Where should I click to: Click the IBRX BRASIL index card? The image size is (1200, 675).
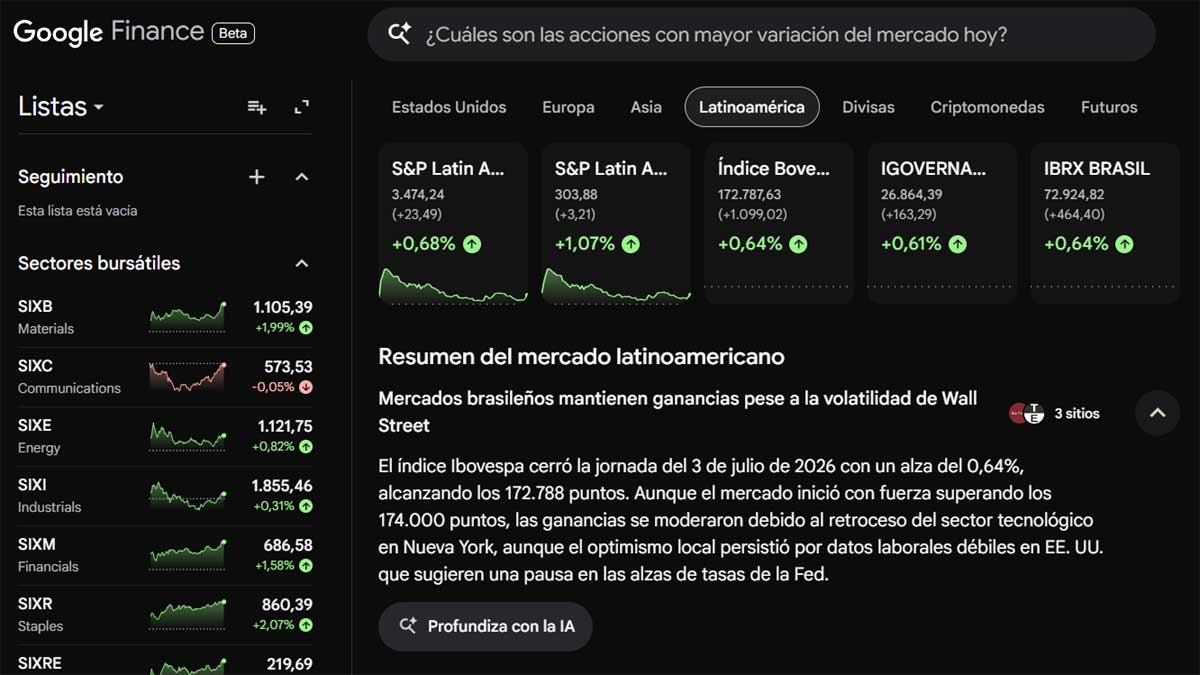pyautogui.click(x=1105, y=223)
